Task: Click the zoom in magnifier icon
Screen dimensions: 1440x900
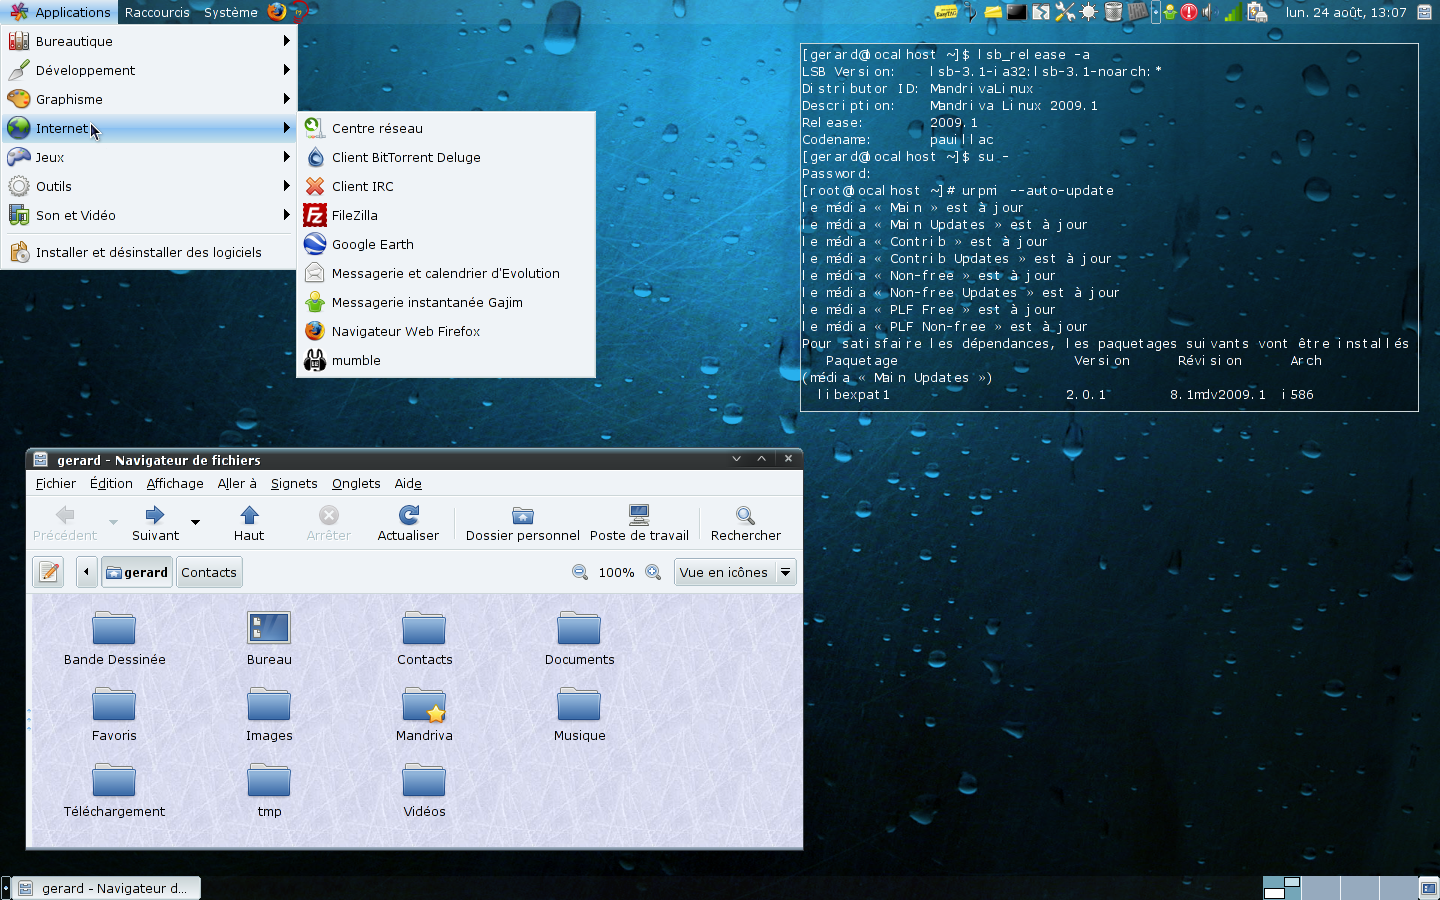Action: point(653,572)
